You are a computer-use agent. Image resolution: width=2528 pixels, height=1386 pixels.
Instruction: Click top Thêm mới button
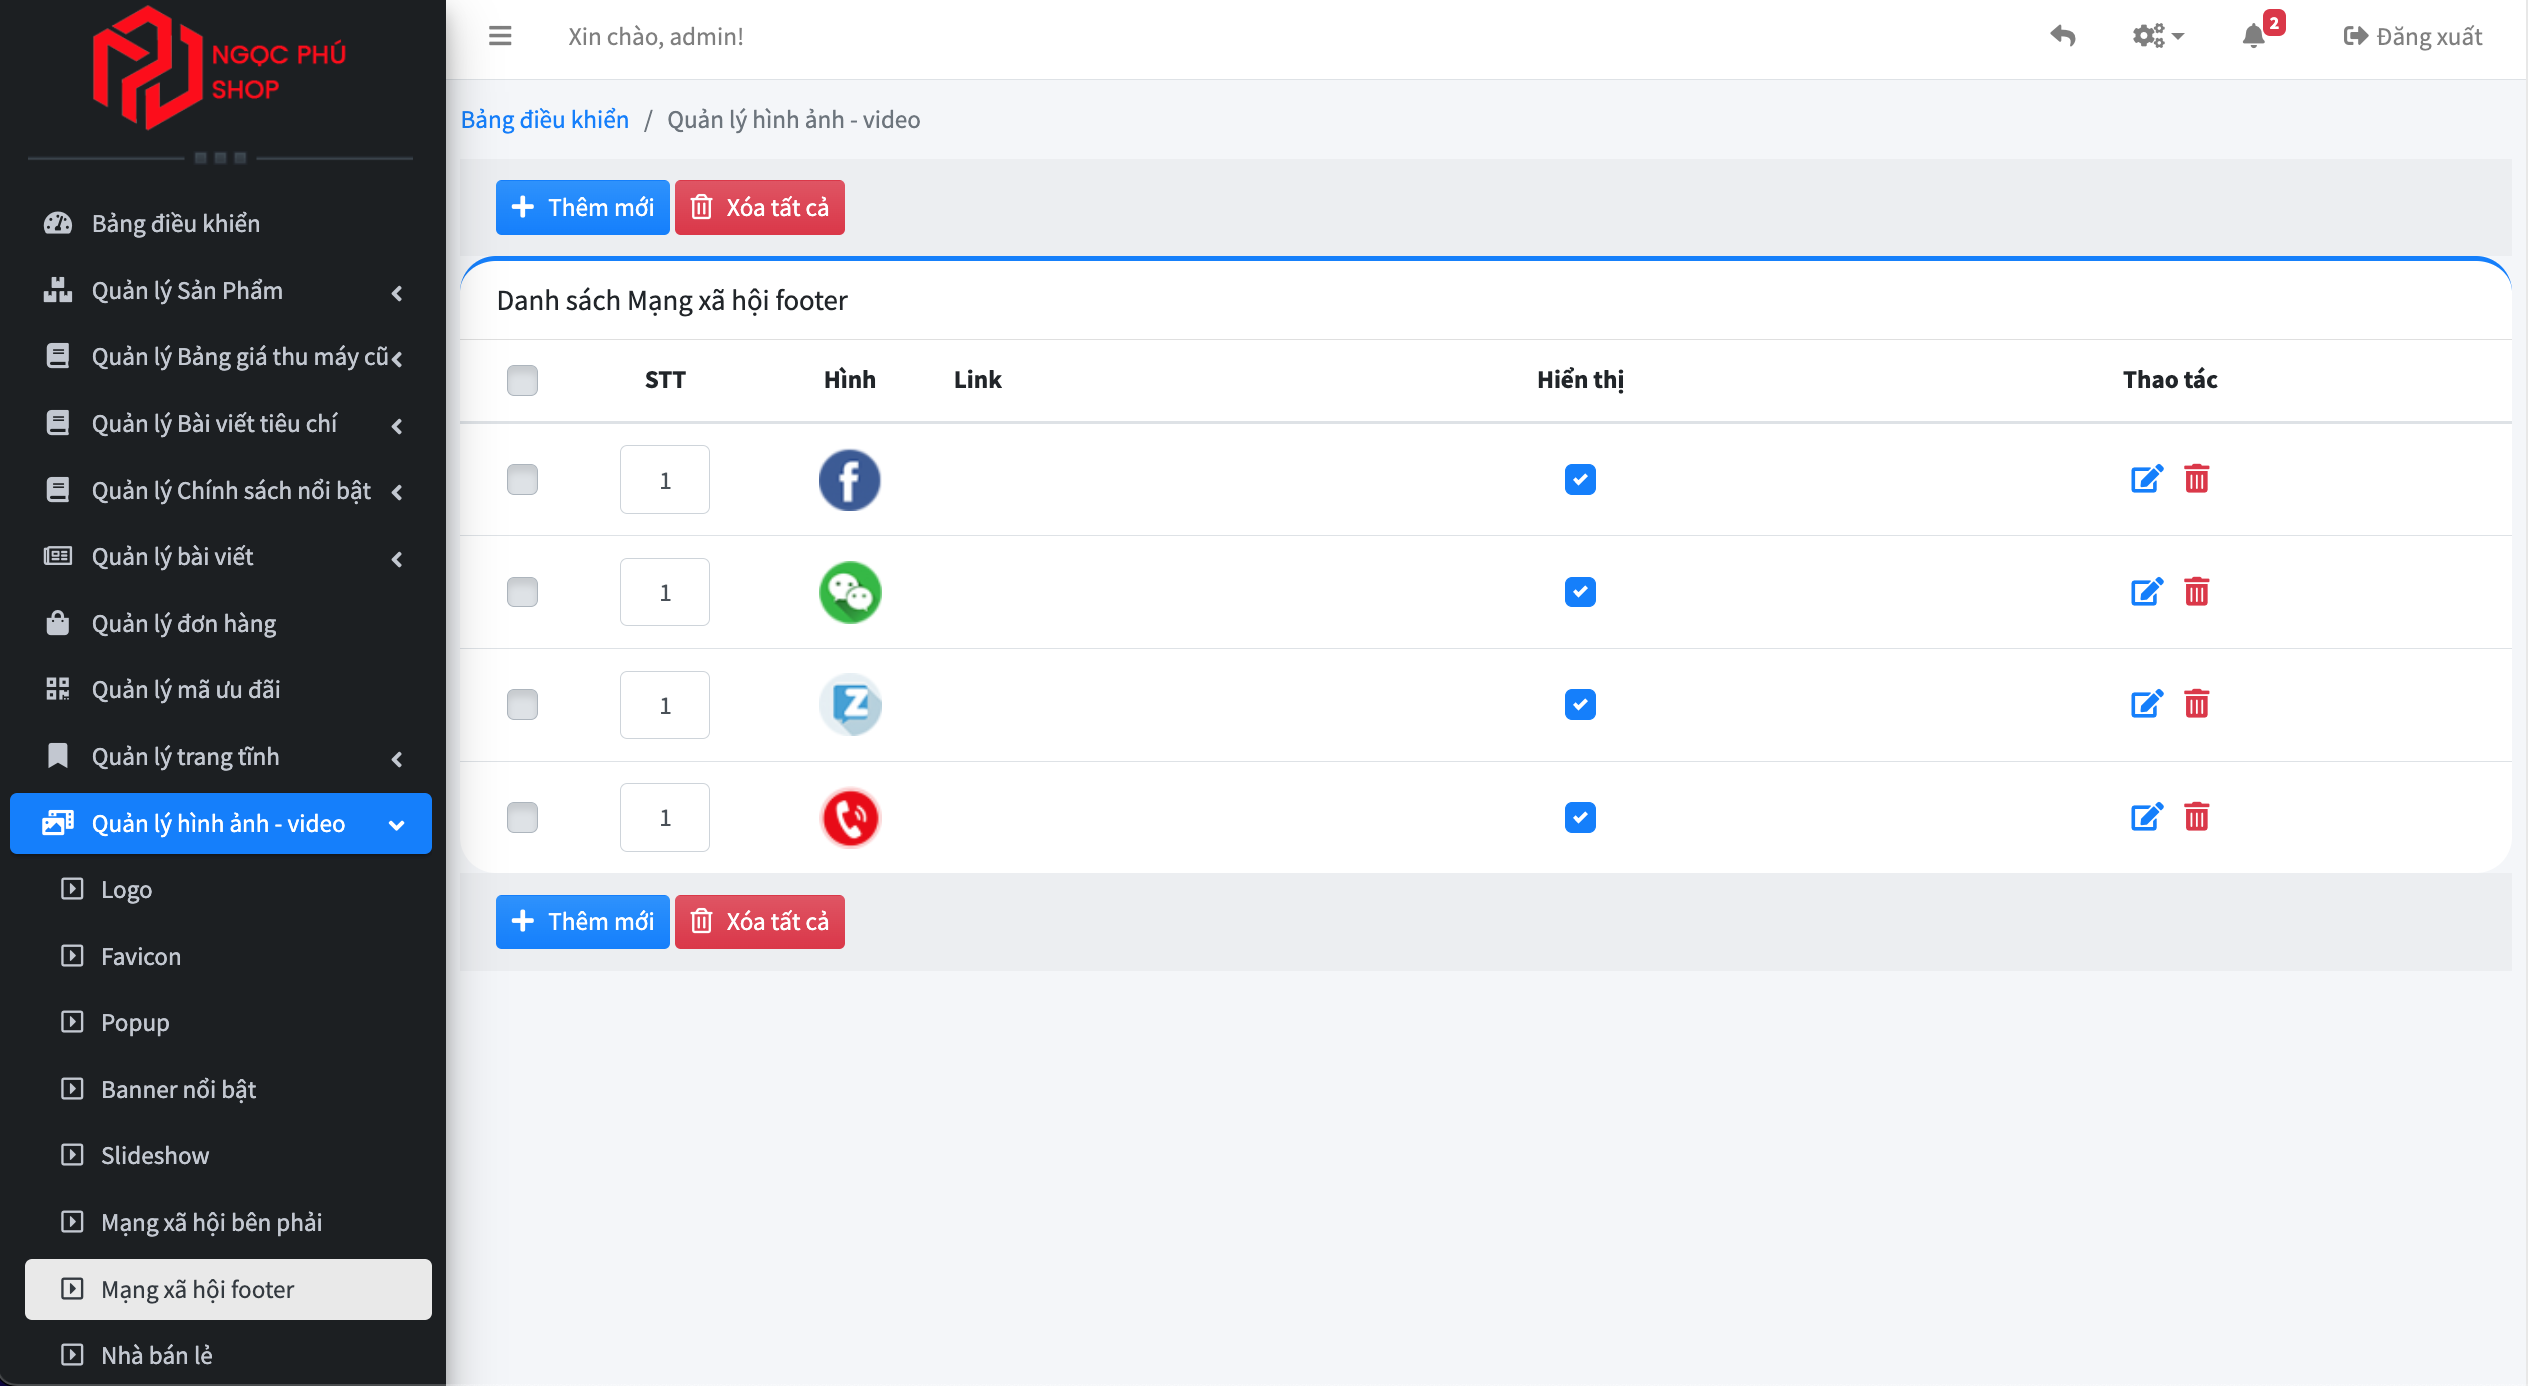pyautogui.click(x=582, y=208)
